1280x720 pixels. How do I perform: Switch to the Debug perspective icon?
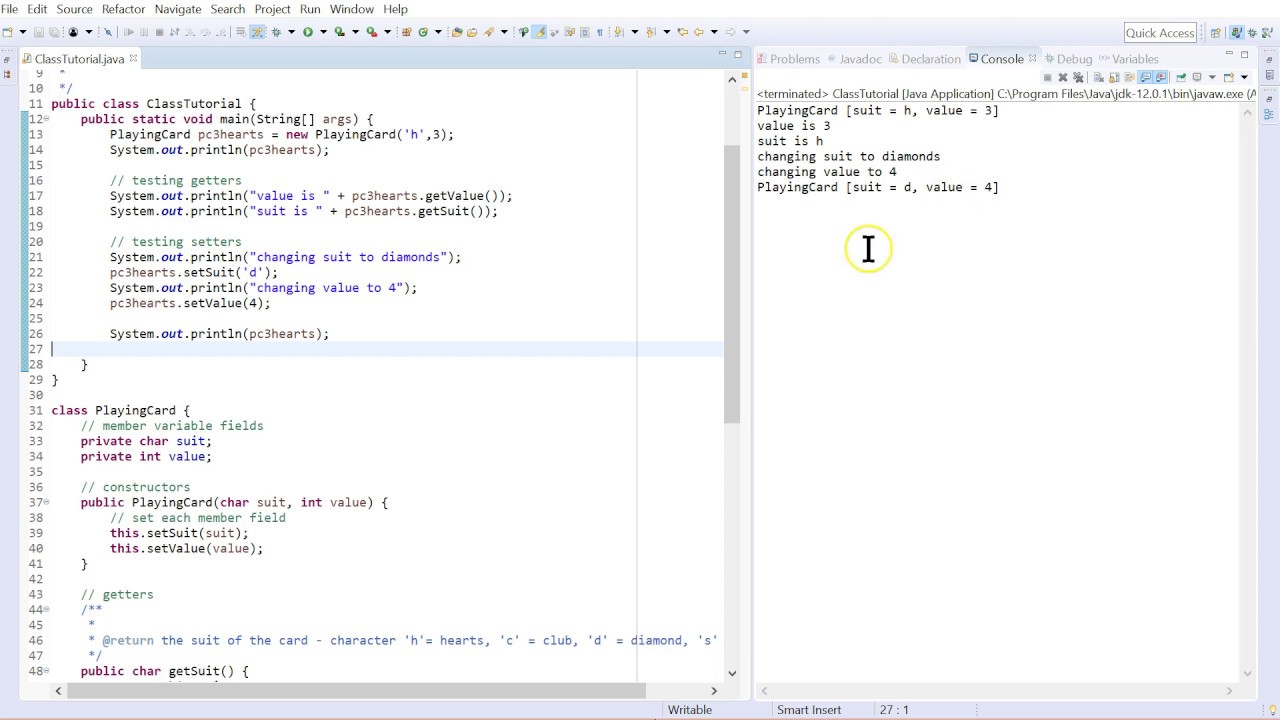point(1251,32)
